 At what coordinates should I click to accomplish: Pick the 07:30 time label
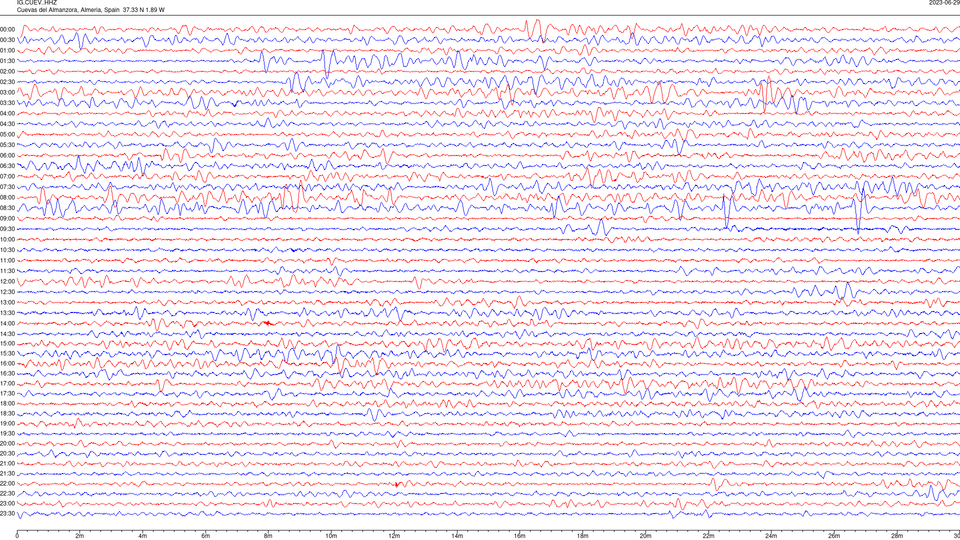tap(7, 187)
